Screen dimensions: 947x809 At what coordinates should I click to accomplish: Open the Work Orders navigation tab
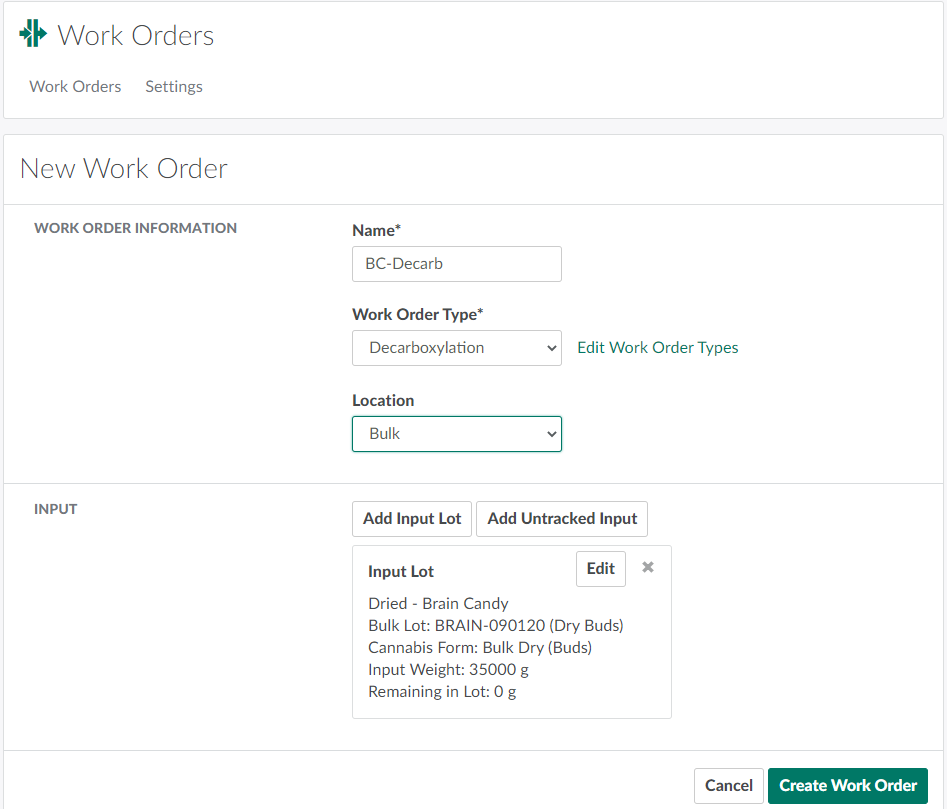[x=75, y=87]
